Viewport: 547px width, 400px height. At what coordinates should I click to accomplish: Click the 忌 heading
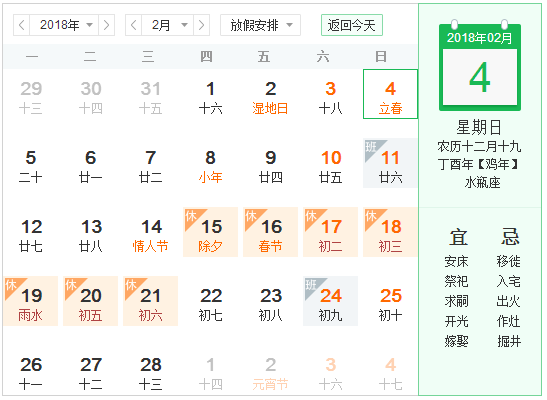click(x=510, y=237)
